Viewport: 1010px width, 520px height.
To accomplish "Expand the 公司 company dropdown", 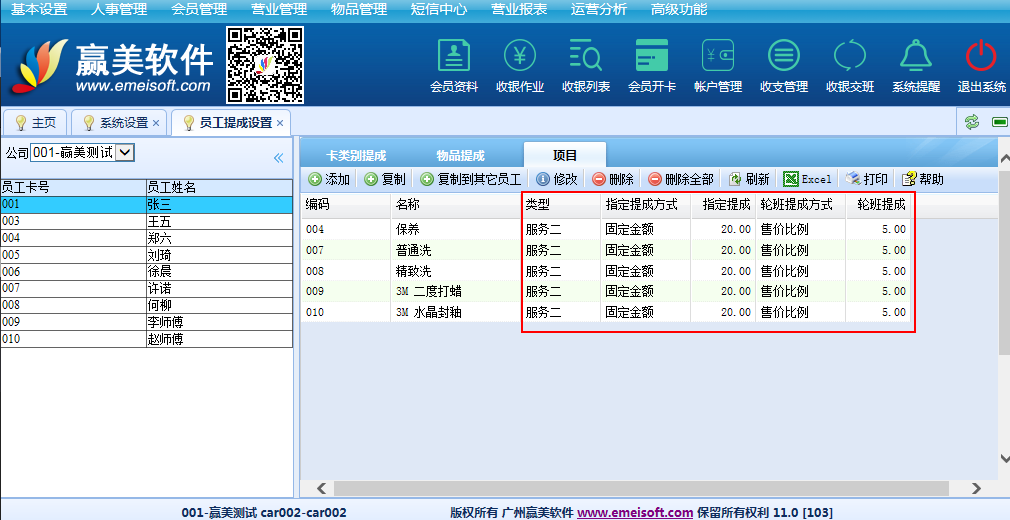I will 125,152.
